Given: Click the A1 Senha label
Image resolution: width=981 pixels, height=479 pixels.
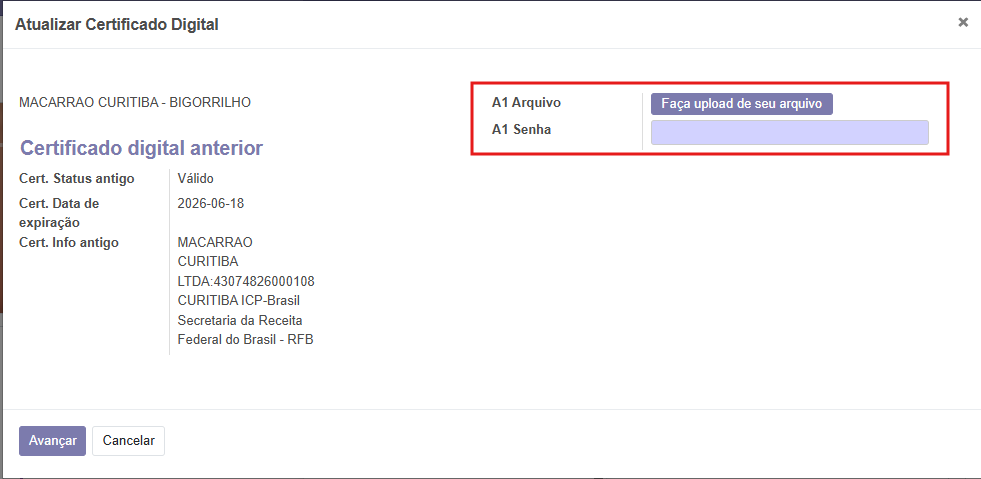Looking at the screenshot, I should click(x=521, y=129).
